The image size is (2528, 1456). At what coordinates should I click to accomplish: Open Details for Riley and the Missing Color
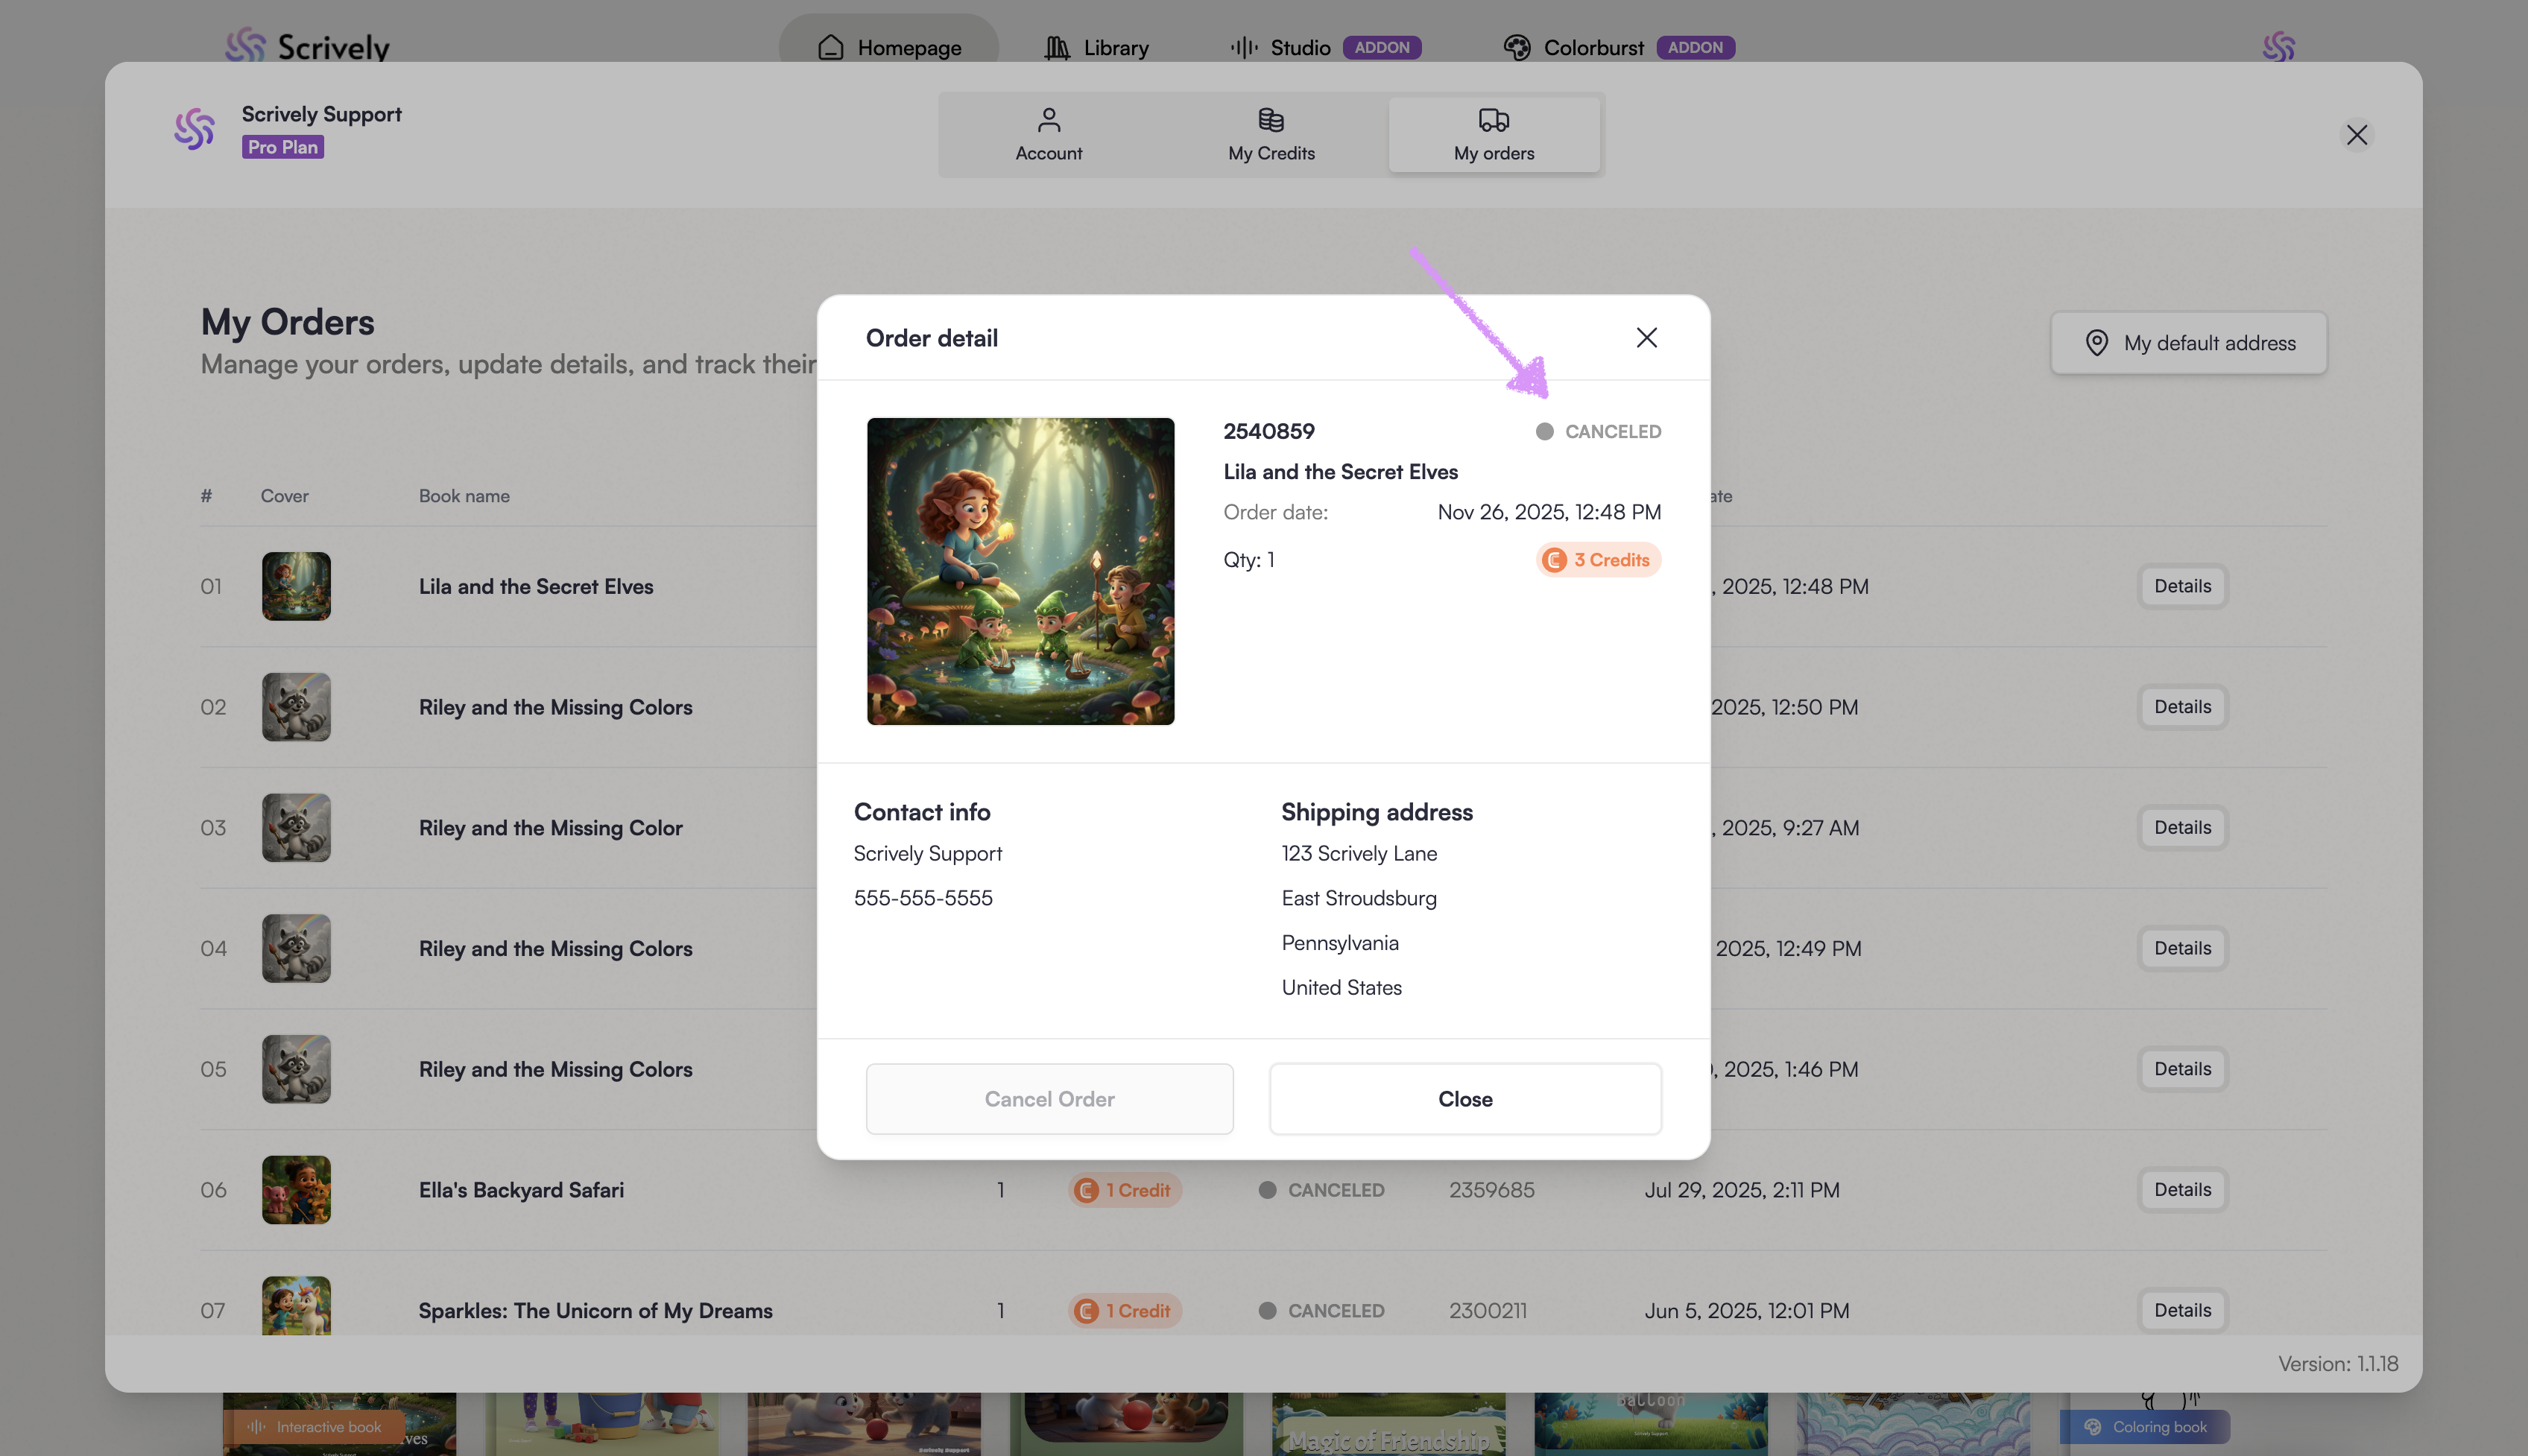tap(2182, 827)
